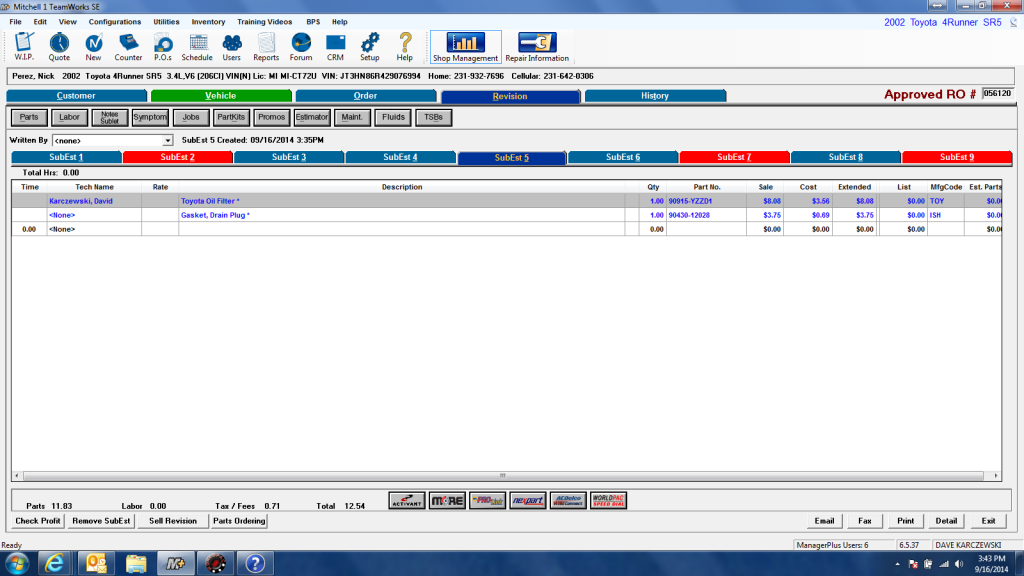Open the Counter sale icon
The width and height of the screenshot is (1024, 576).
pos(128,47)
